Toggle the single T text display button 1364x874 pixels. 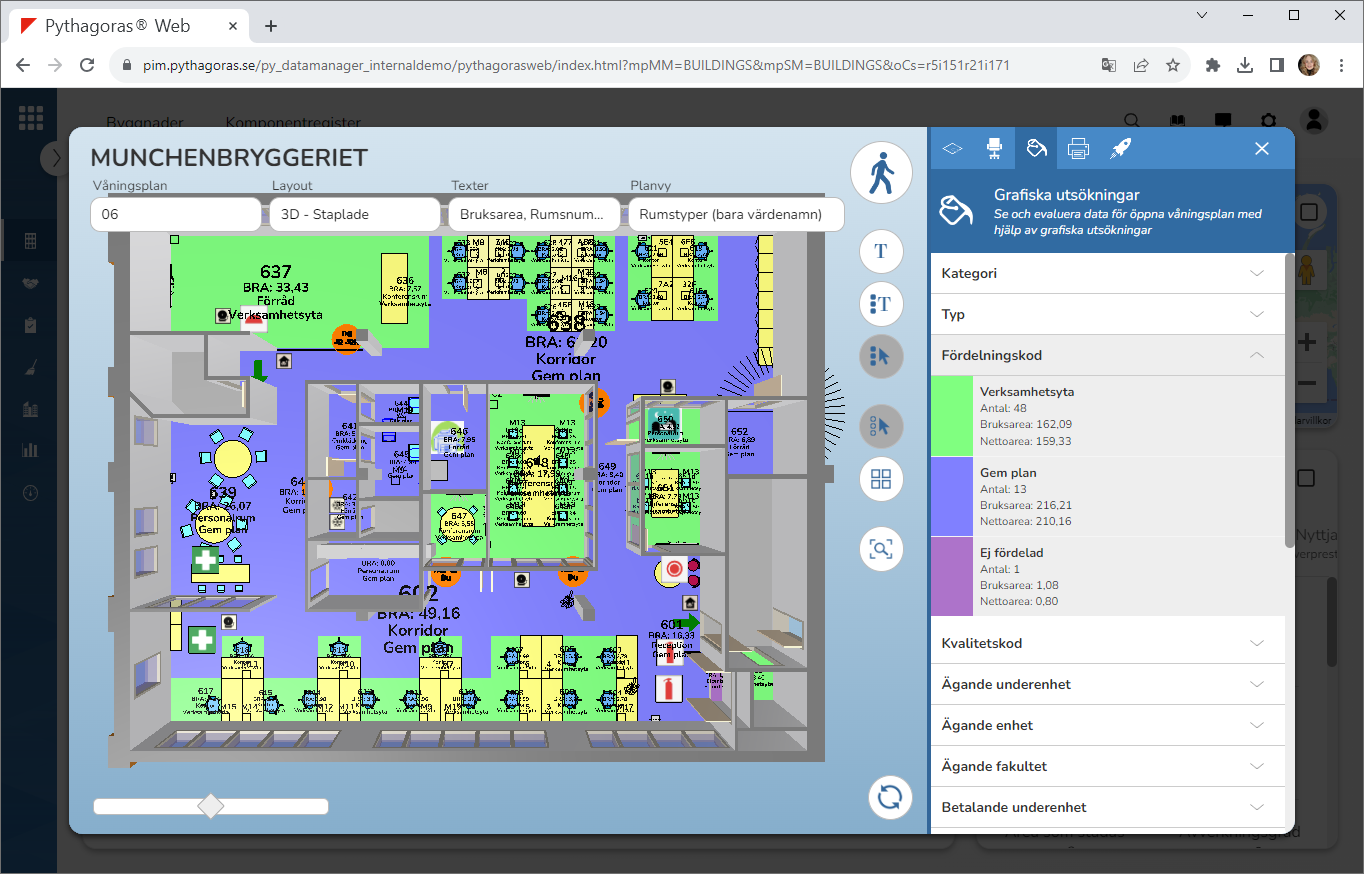pos(881,251)
